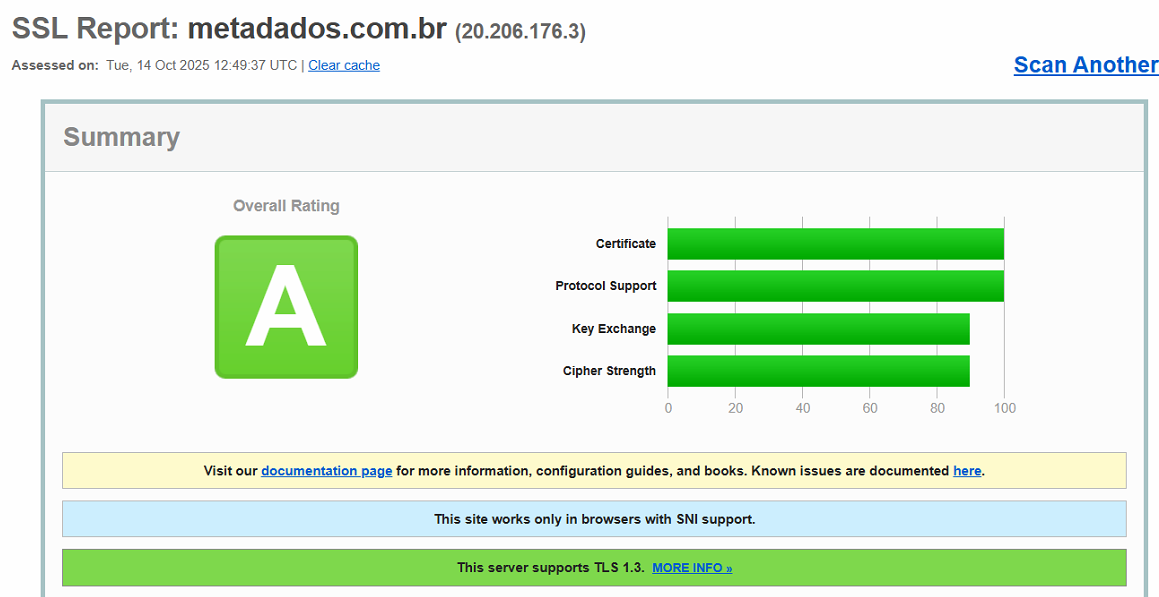This screenshot has width=1159, height=597.
Task: Click the 100 mark on chart axis
Action: coord(1004,408)
